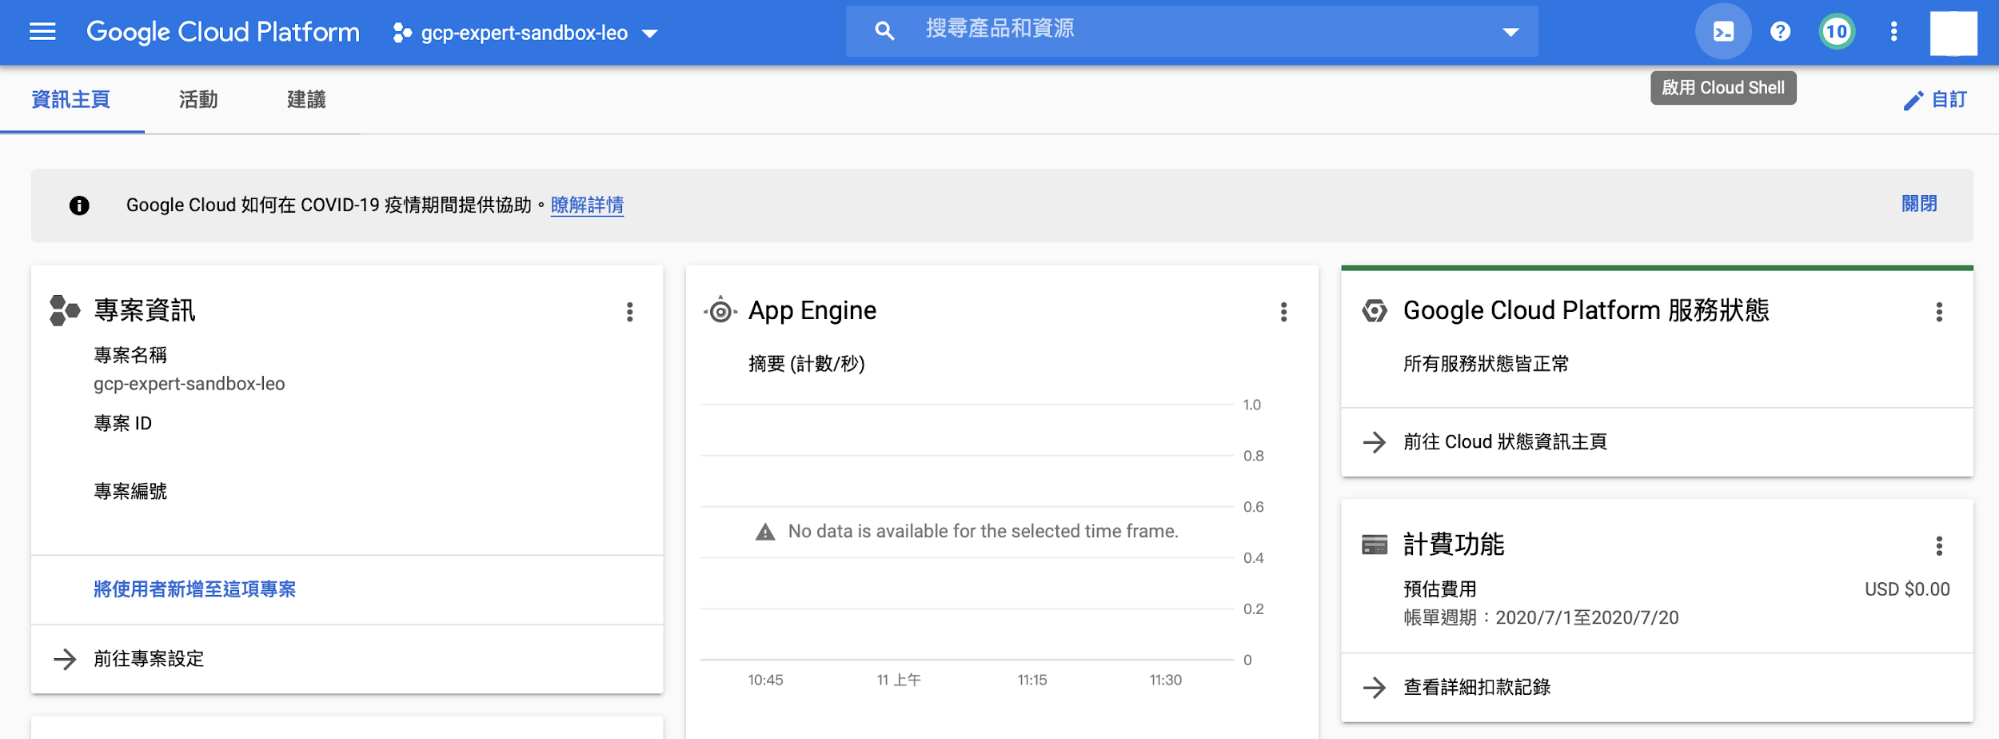Screen dimensions: 1999x739
Task: Focus the 搜尋產品和資源 search field
Action: tap(1192, 31)
